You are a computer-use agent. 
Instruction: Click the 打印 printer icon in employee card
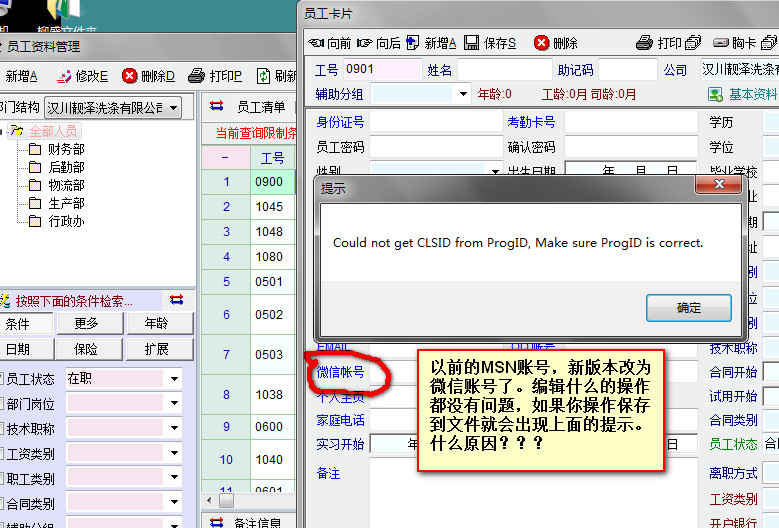[645, 43]
